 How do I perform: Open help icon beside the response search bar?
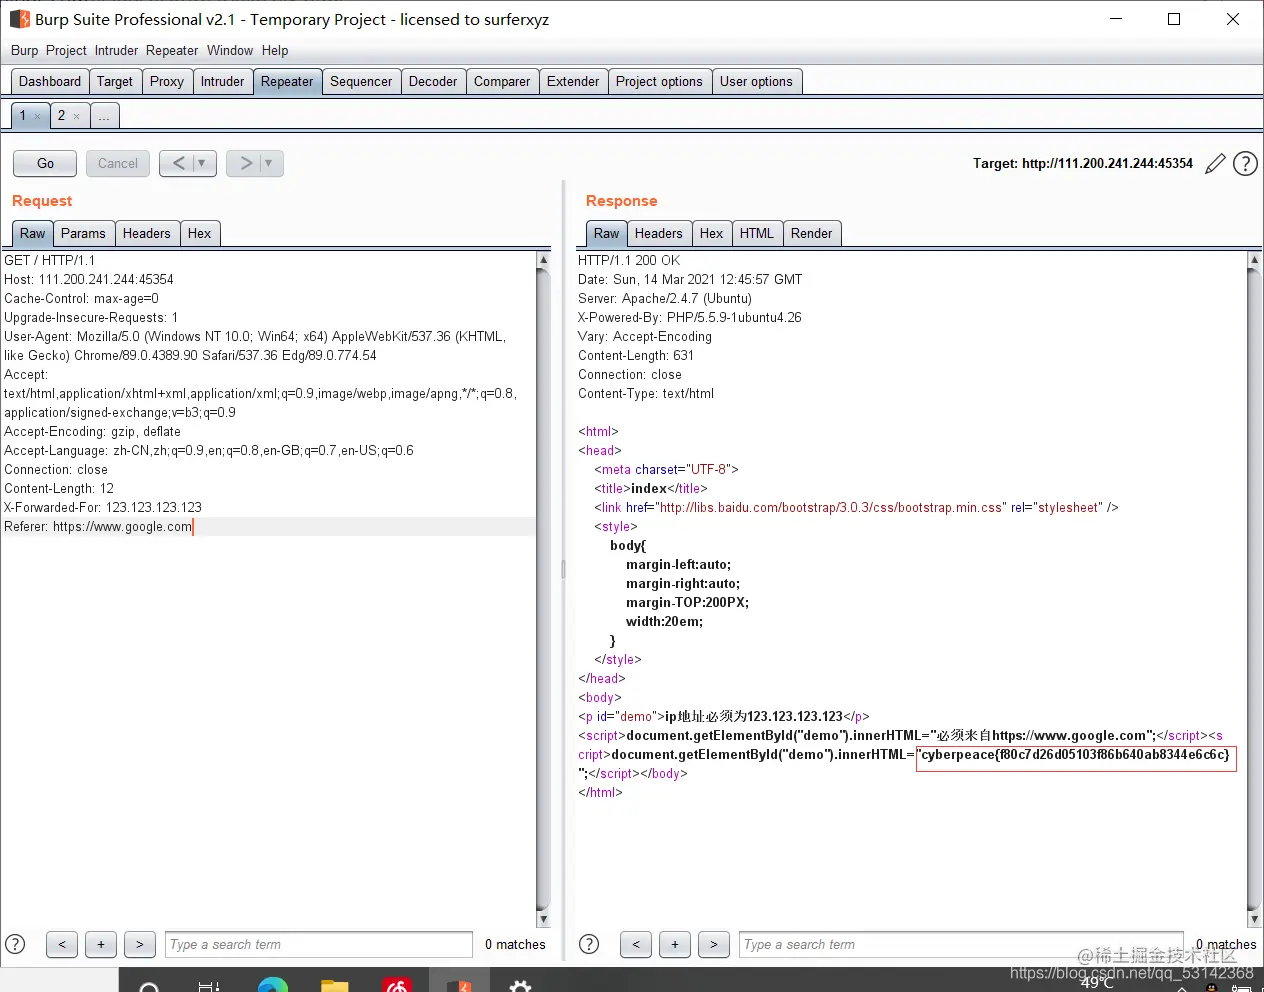(589, 944)
